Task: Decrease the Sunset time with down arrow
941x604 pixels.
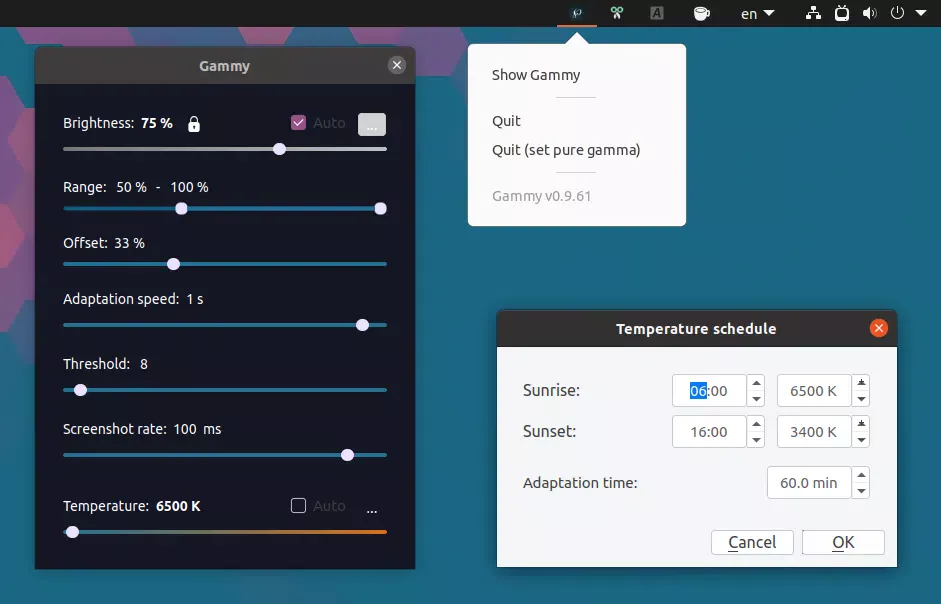Action: coord(756,439)
